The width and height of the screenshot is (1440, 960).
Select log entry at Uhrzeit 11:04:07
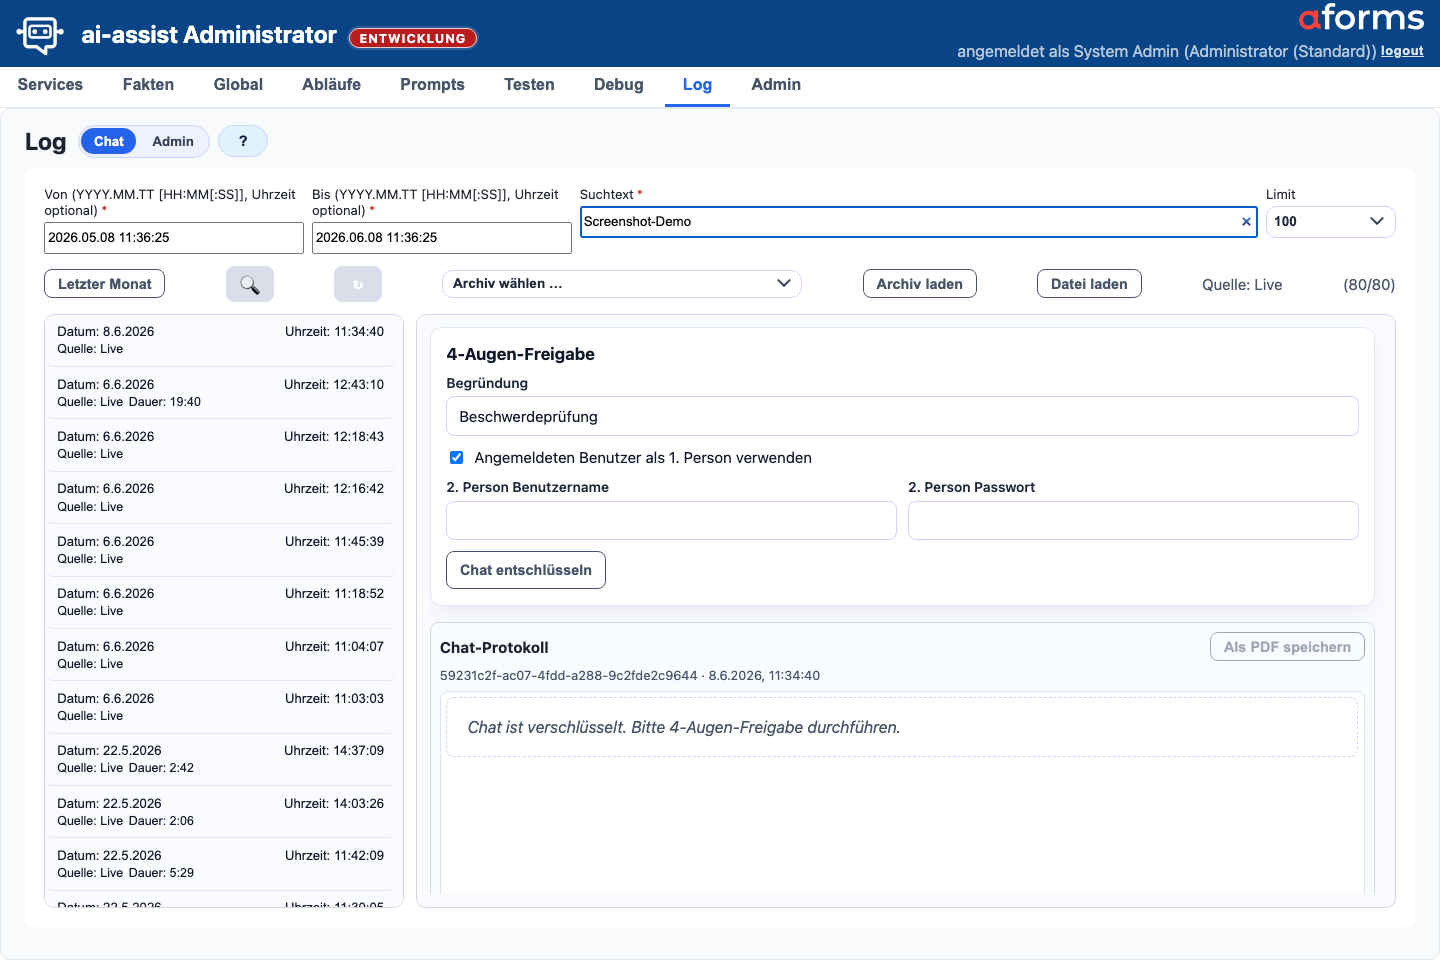point(220,655)
